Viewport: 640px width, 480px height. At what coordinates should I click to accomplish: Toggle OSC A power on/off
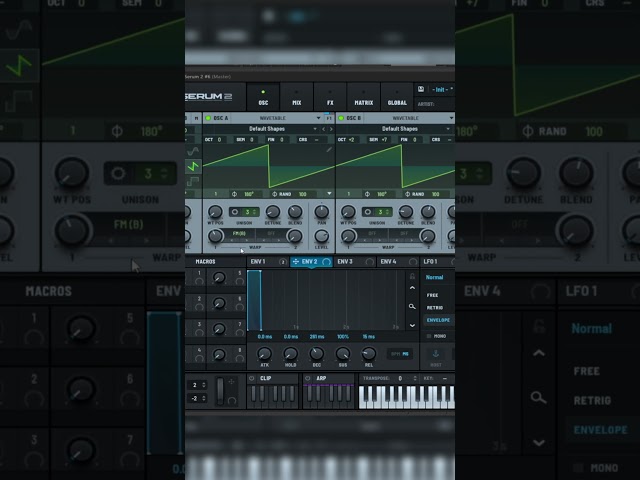click(208, 118)
